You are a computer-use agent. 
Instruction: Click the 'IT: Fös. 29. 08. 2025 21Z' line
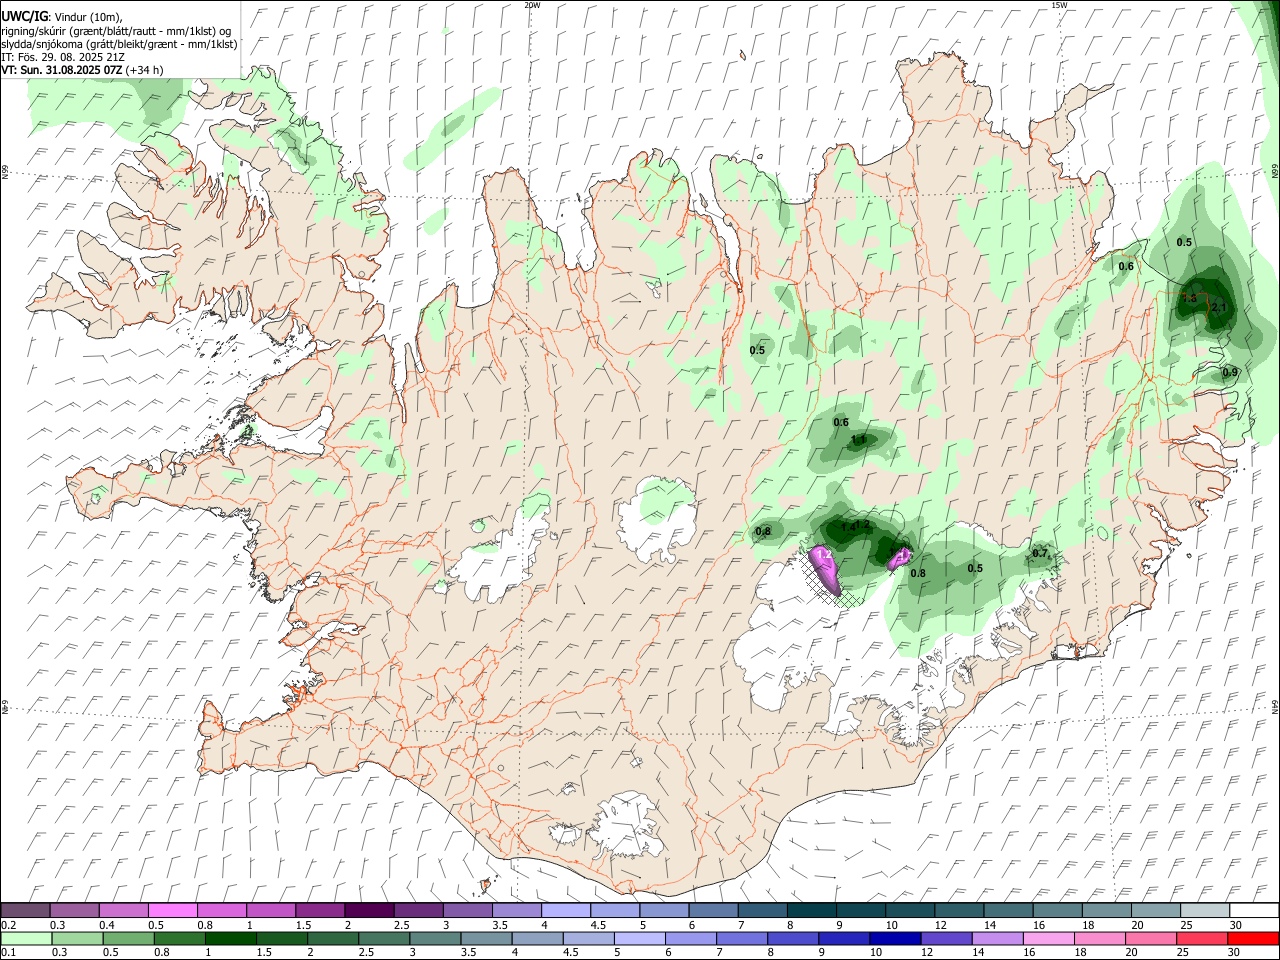click(x=64, y=57)
